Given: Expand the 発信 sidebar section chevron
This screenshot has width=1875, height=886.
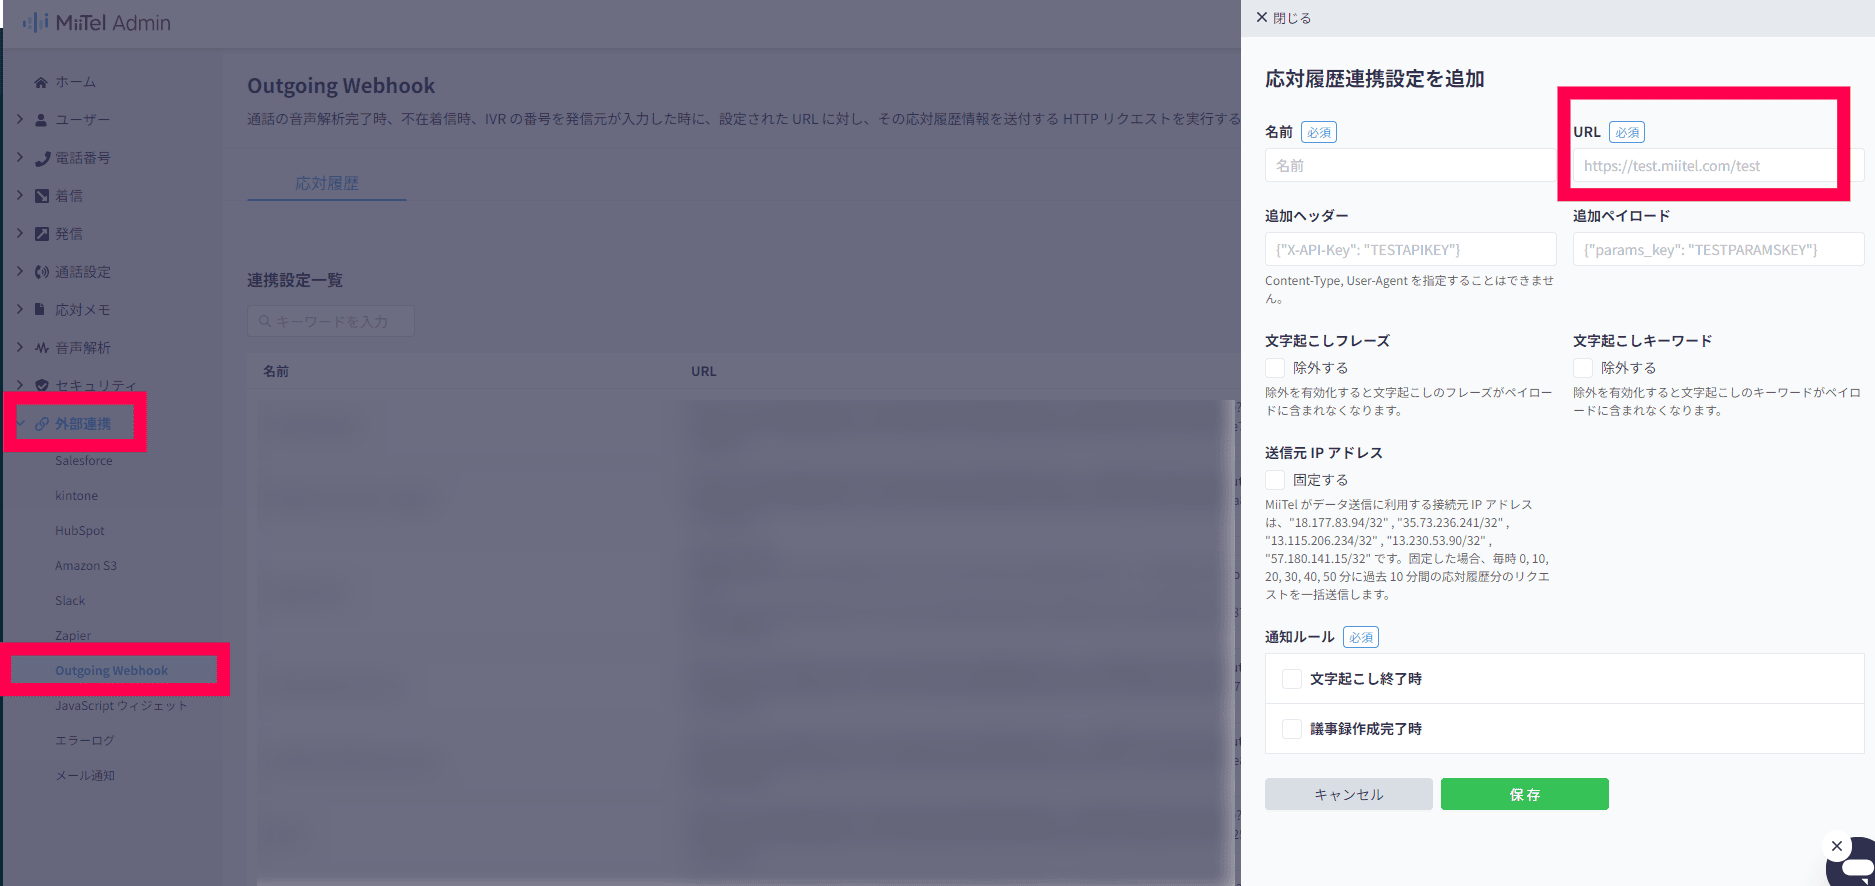Looking at the screenshot, I should 20,234.
